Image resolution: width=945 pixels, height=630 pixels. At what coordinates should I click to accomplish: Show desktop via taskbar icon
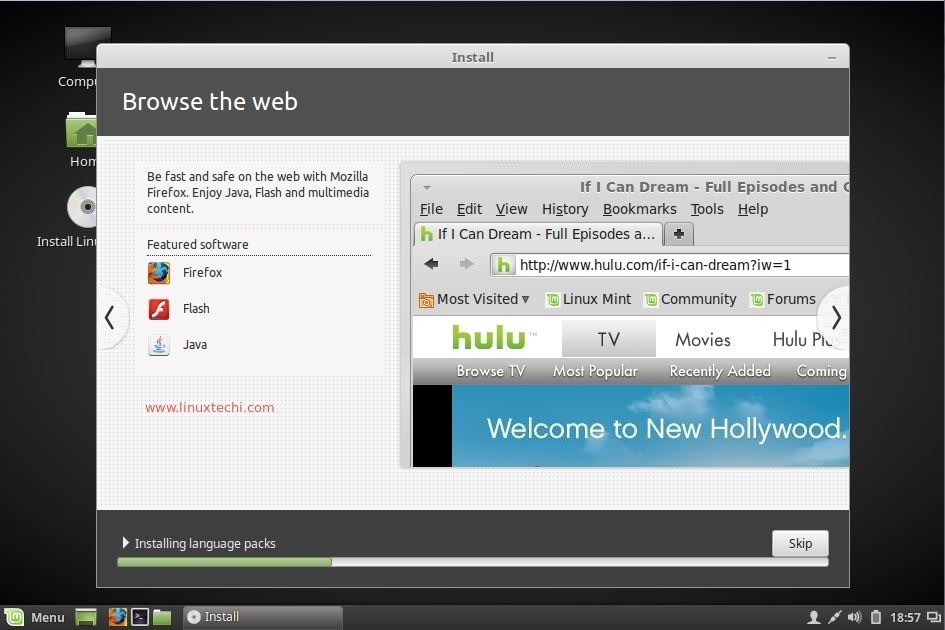86,617
